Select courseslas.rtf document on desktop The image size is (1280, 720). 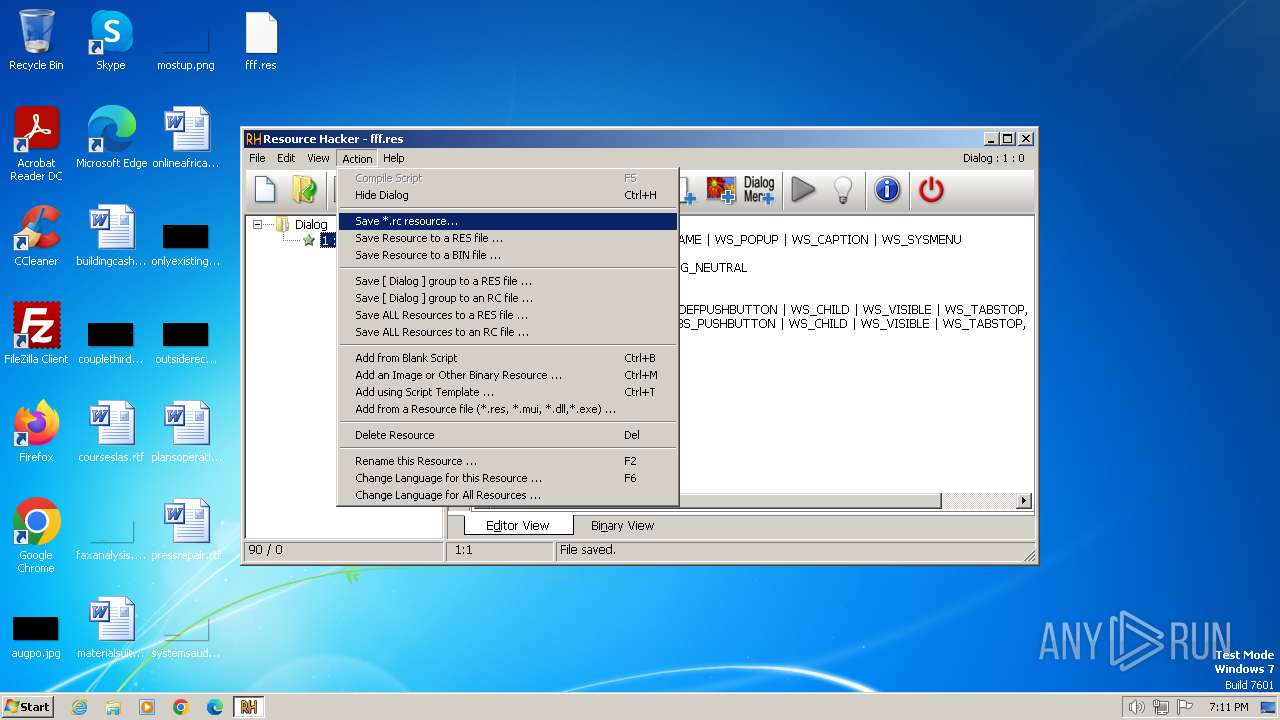click(x=111, y=433)
